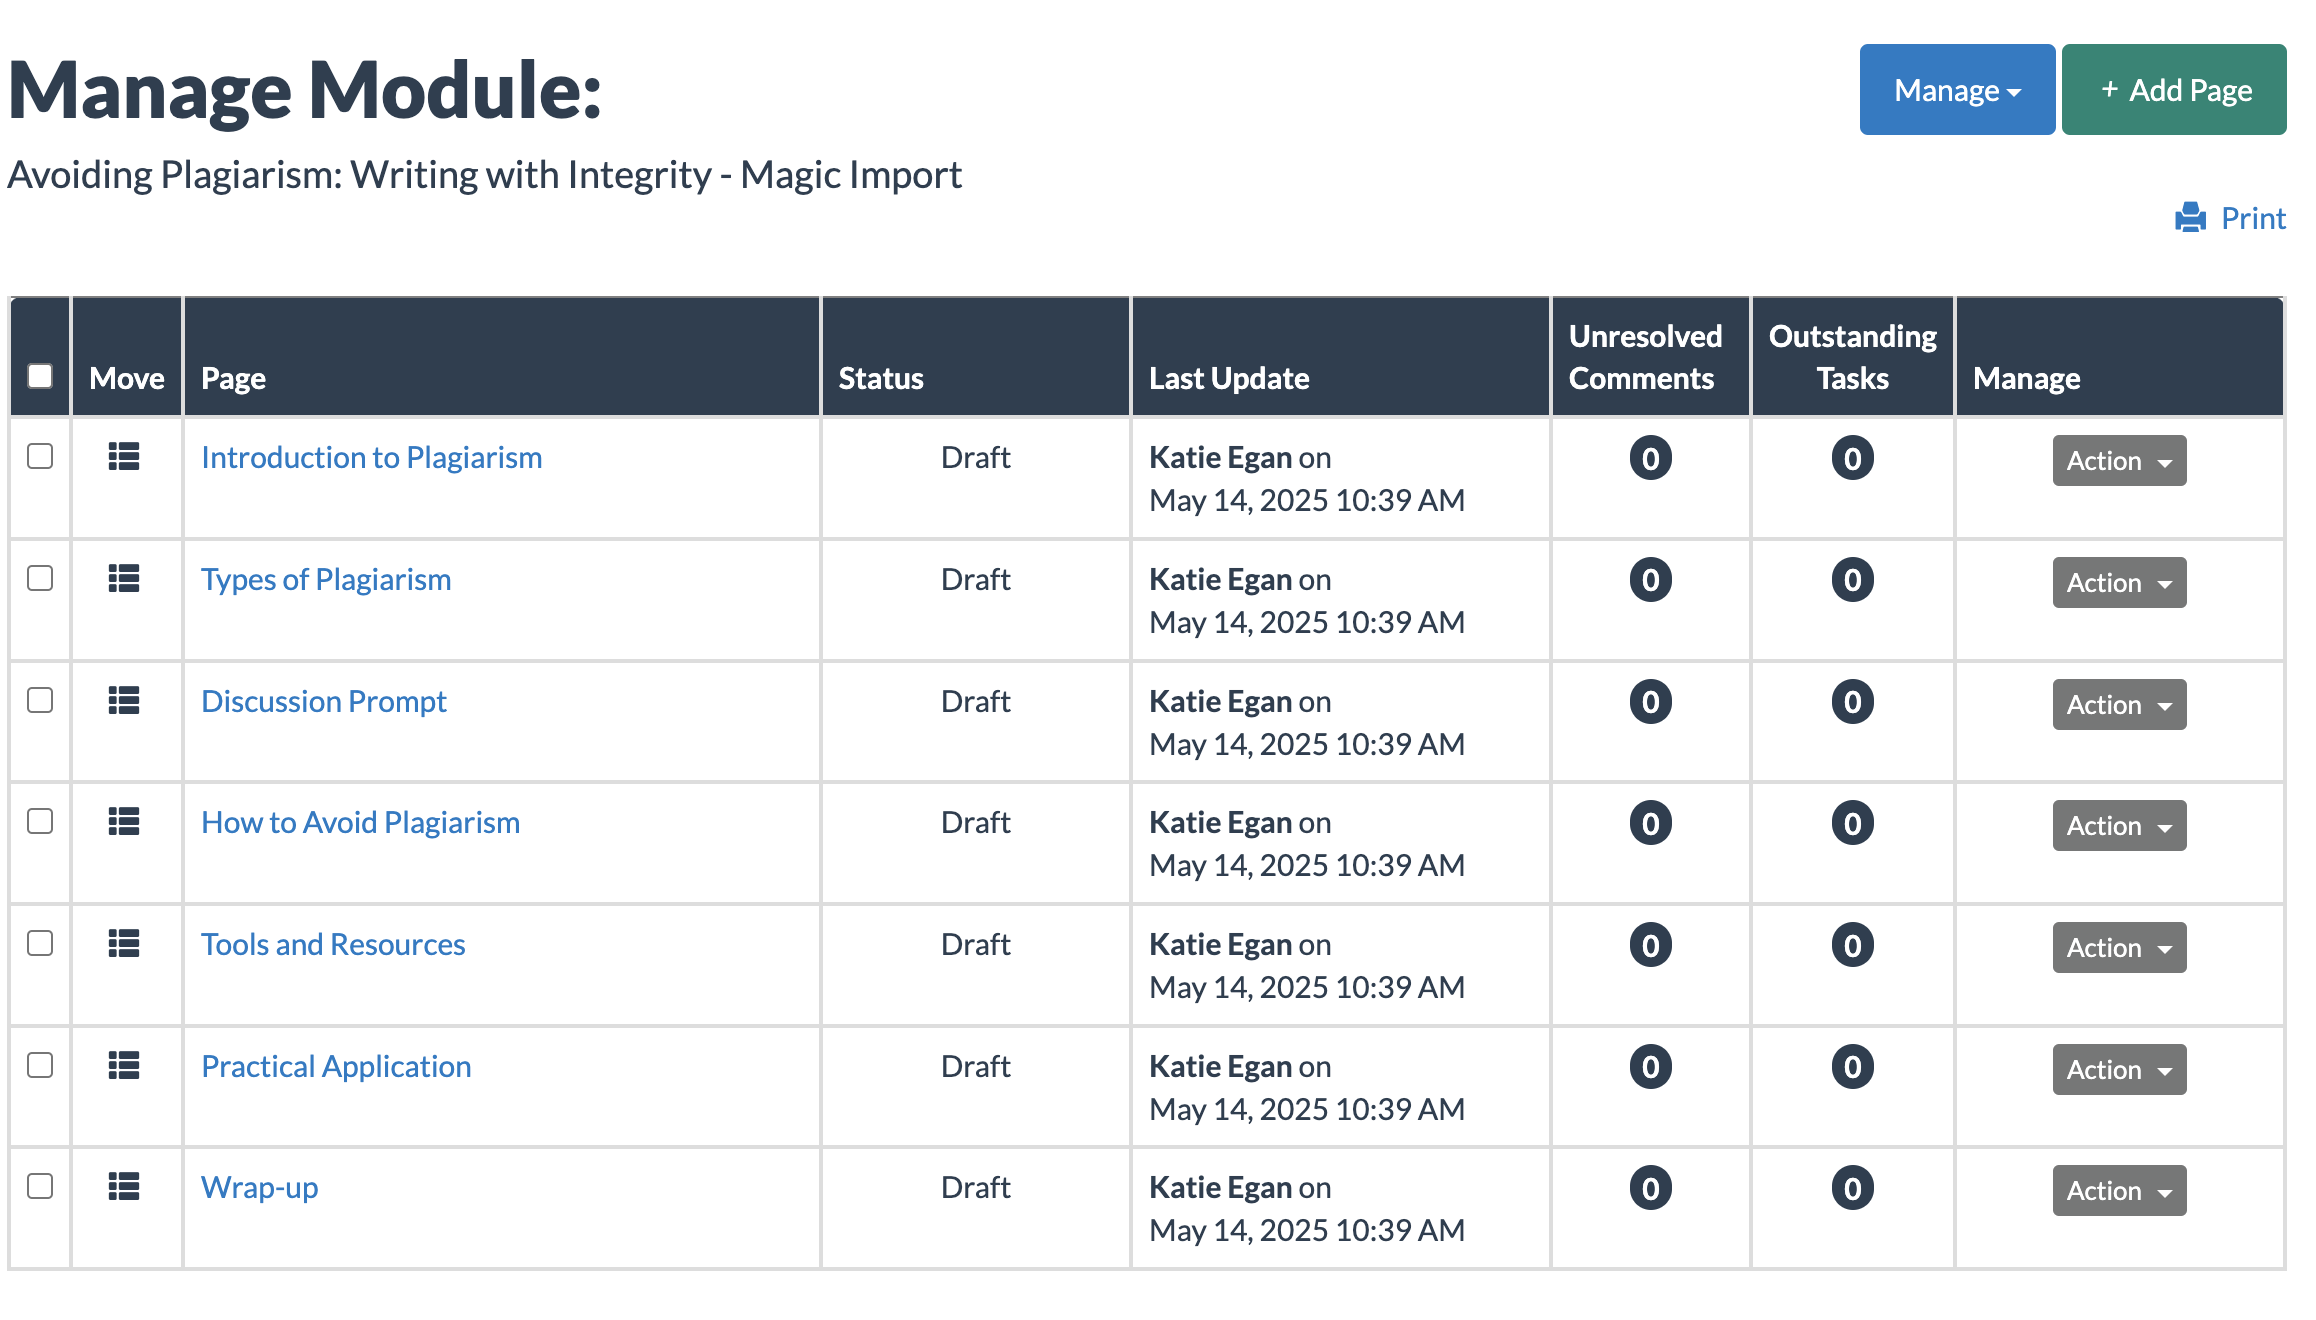Click the Add Page button
The image size is (2316, 1320).
tap(2173, 90)
